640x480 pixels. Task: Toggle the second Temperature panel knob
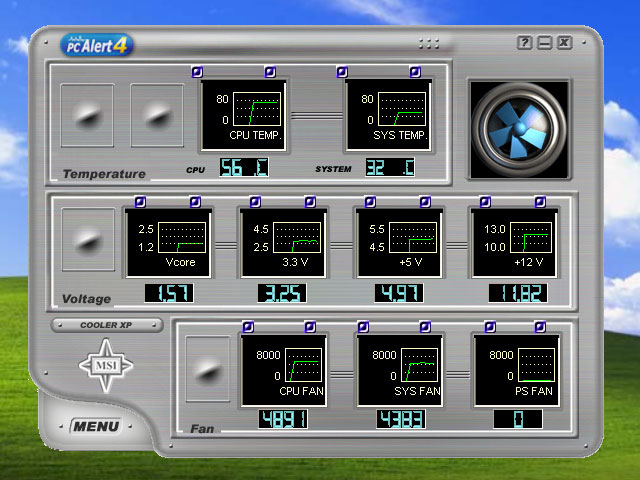click(157, 116)
